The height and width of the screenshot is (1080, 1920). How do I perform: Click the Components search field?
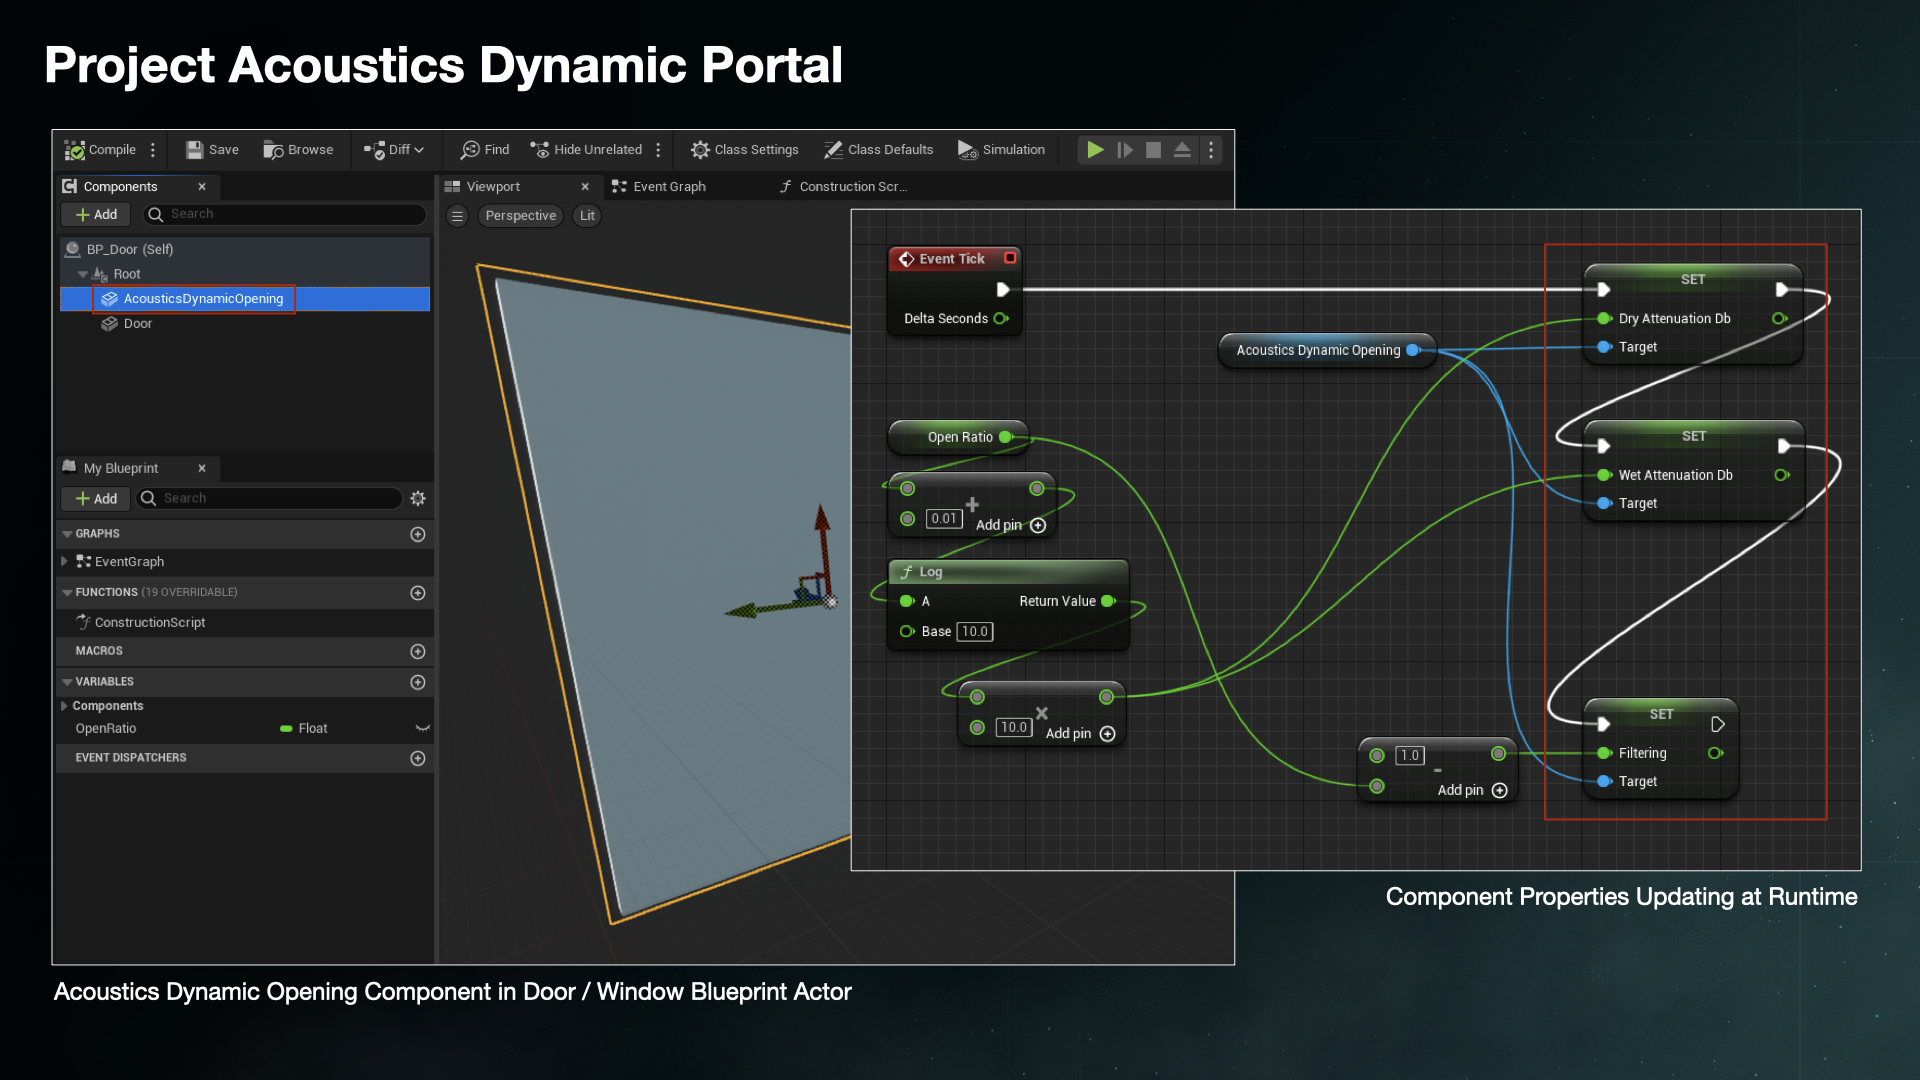(x=284, y=214)
